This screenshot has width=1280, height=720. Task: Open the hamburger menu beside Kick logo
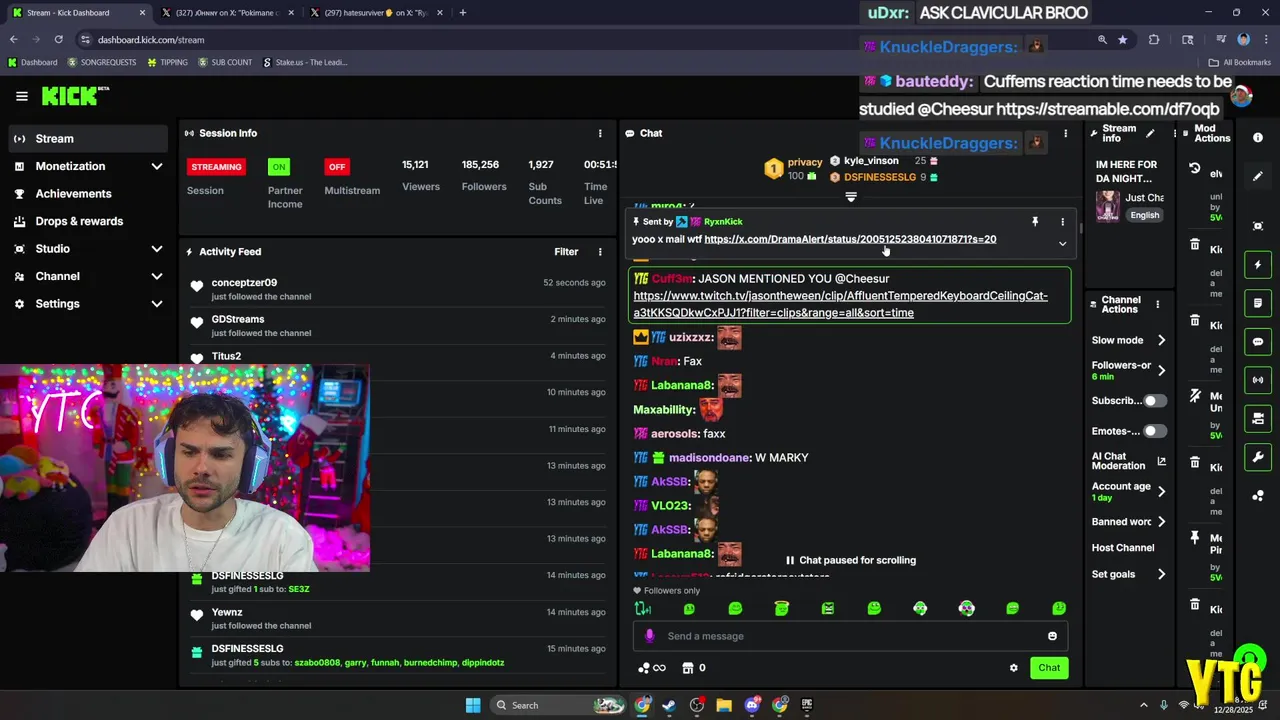pyautogui.click(x=22, y=96)
